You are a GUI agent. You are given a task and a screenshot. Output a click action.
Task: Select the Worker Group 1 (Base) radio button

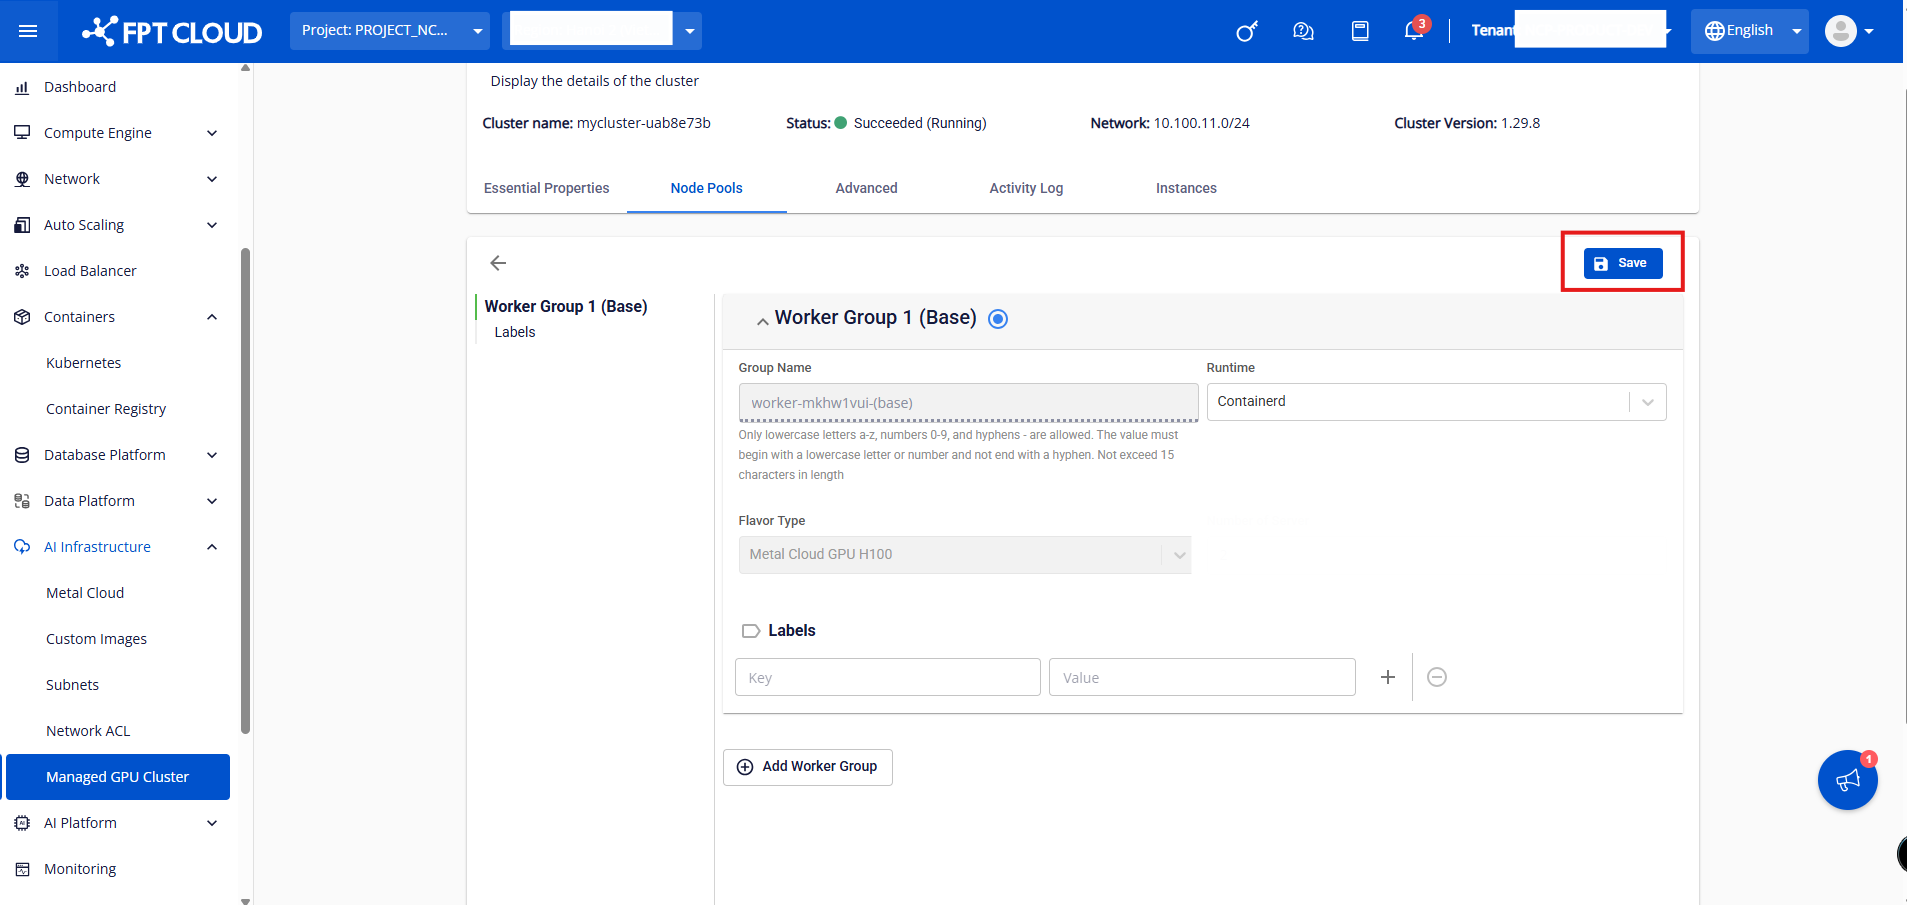(x=997, y=319)
